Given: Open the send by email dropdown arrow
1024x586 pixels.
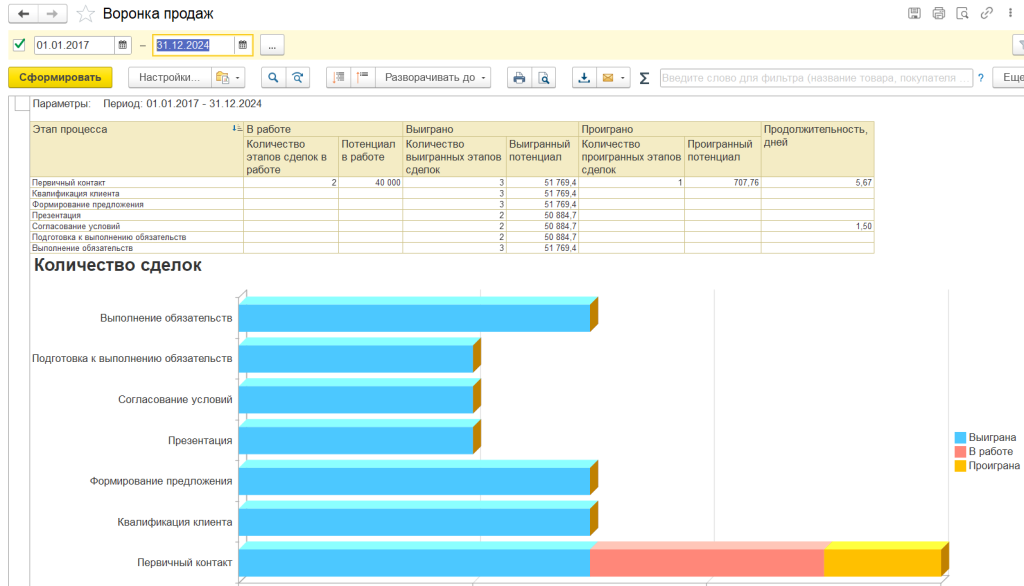Looking at the screenshot, I should 624,78.
